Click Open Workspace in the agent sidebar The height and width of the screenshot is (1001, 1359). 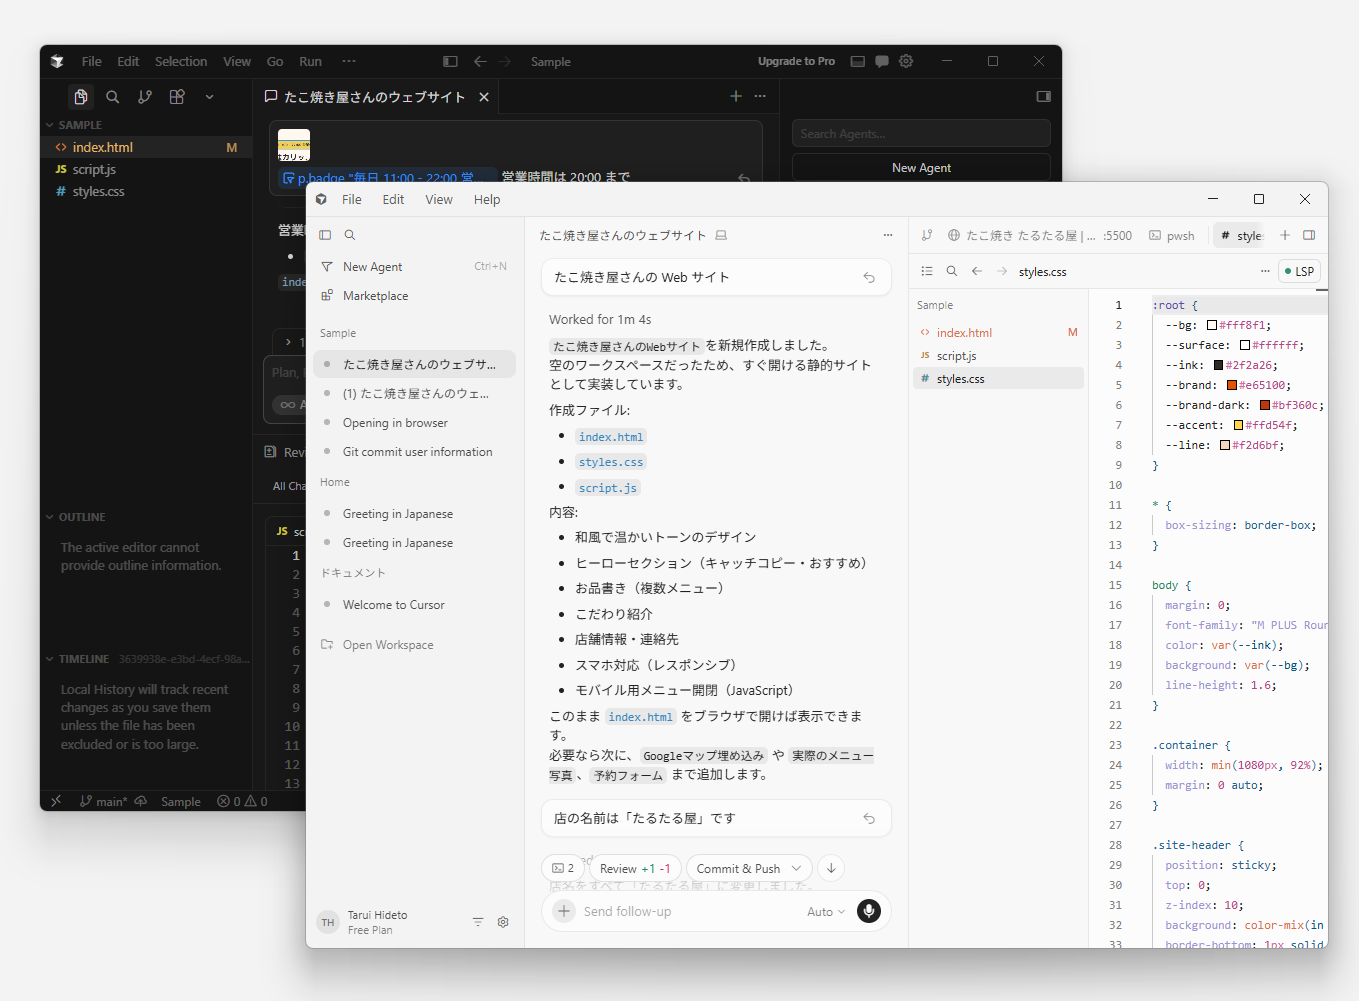tap(388, 644)
